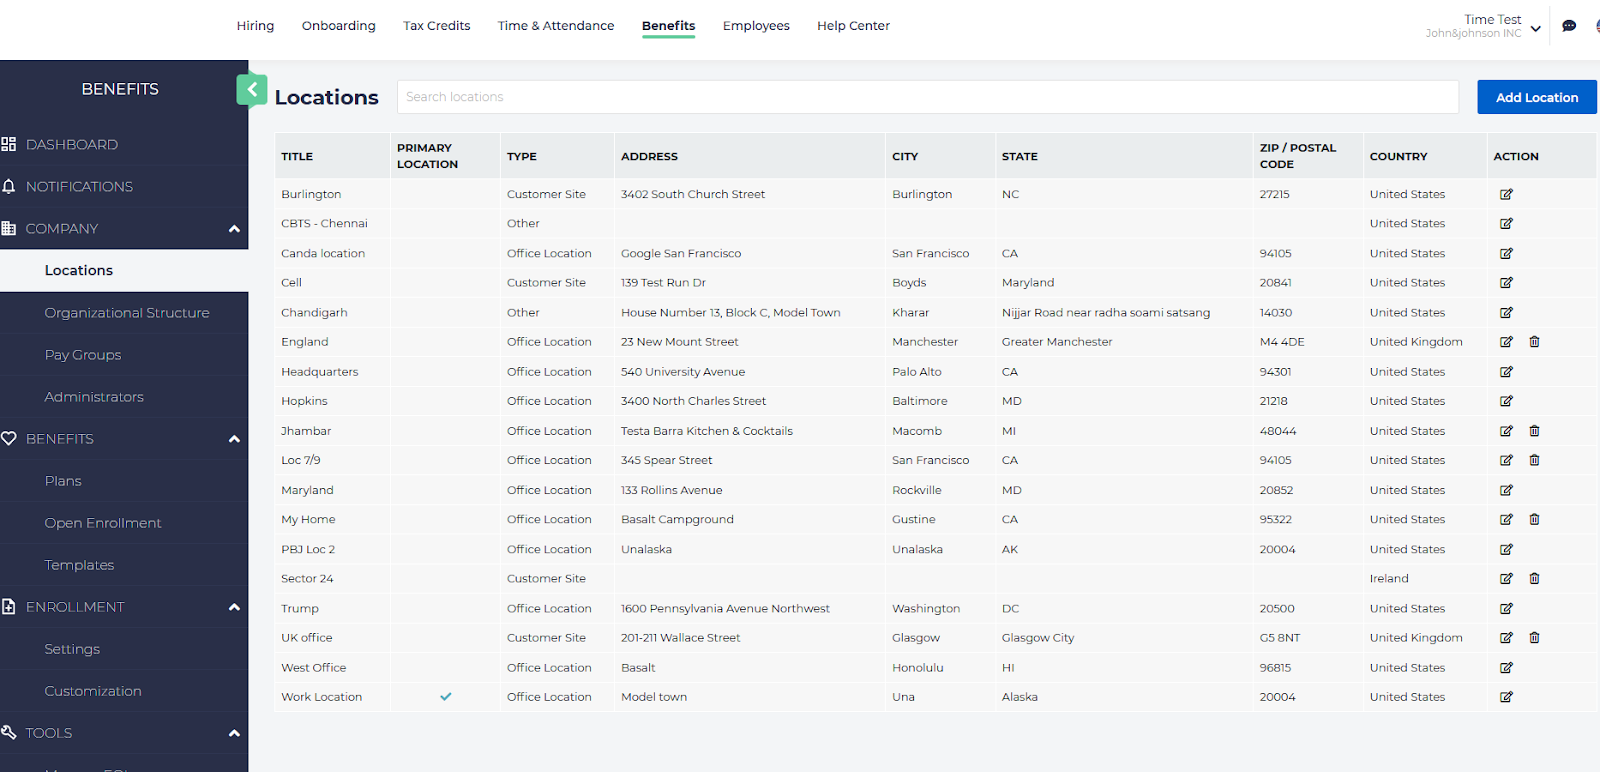Open the Employees top menu

[x=756, y=26]
